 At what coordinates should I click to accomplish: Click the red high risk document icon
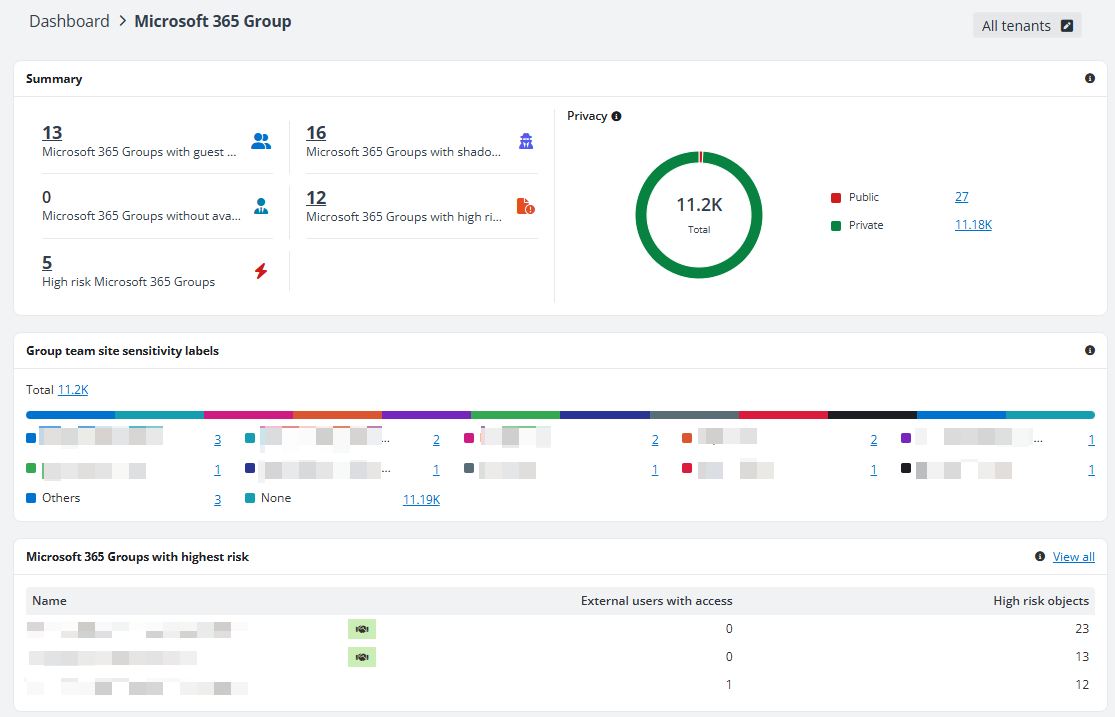[525, 206]
